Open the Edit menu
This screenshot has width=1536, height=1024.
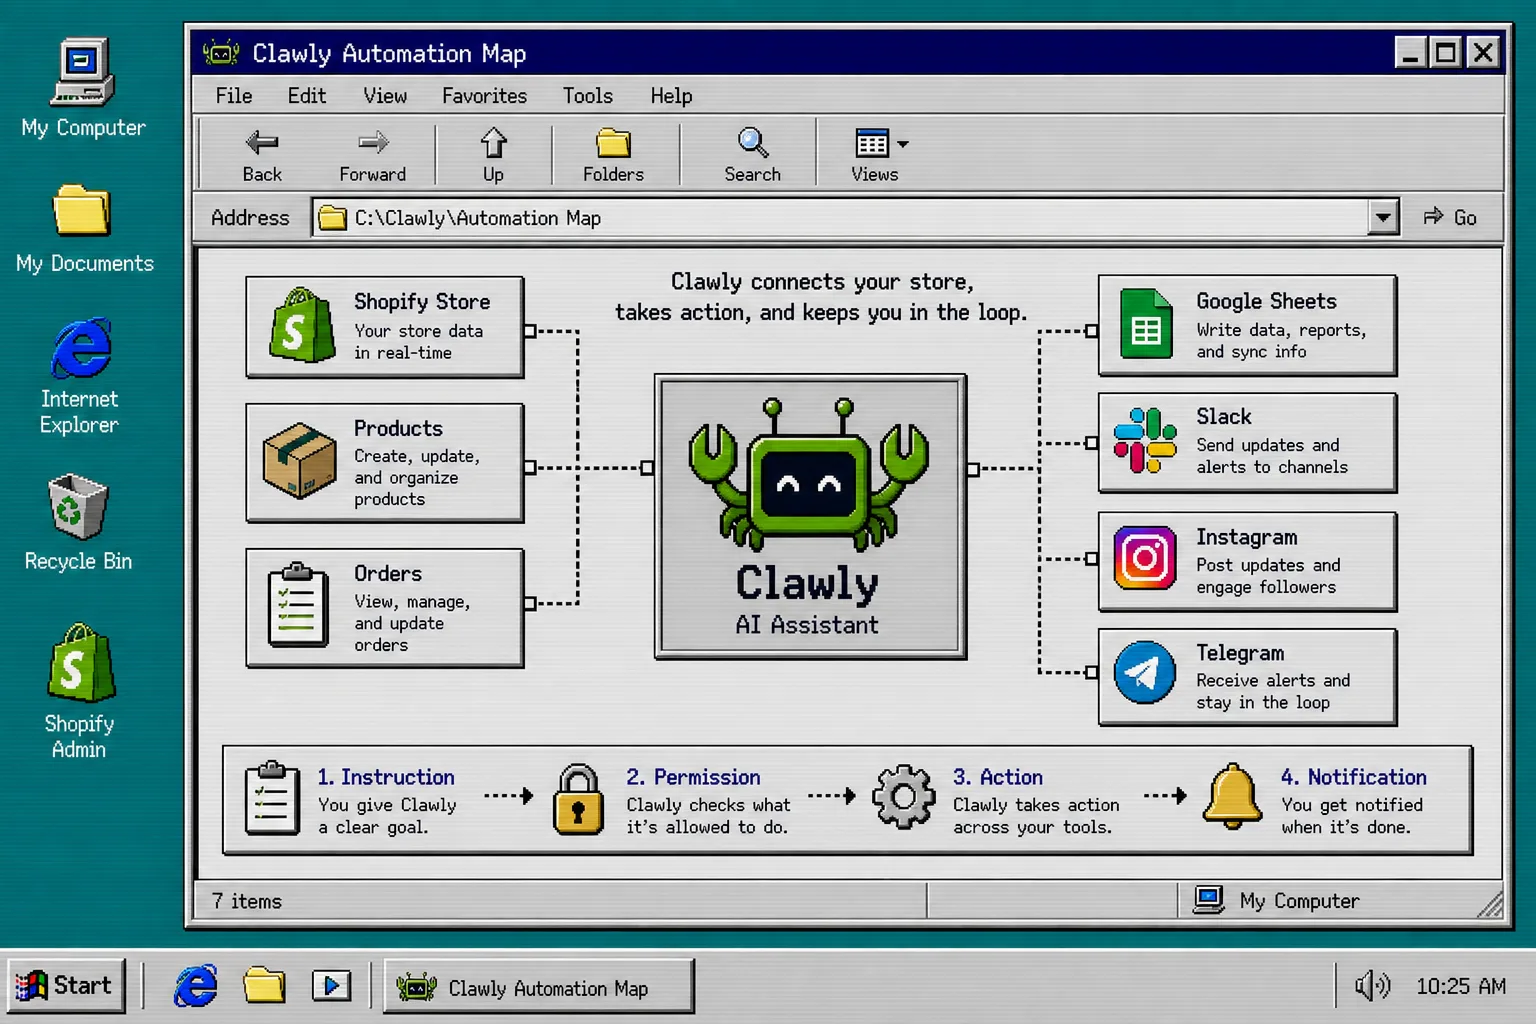[307, 96]
